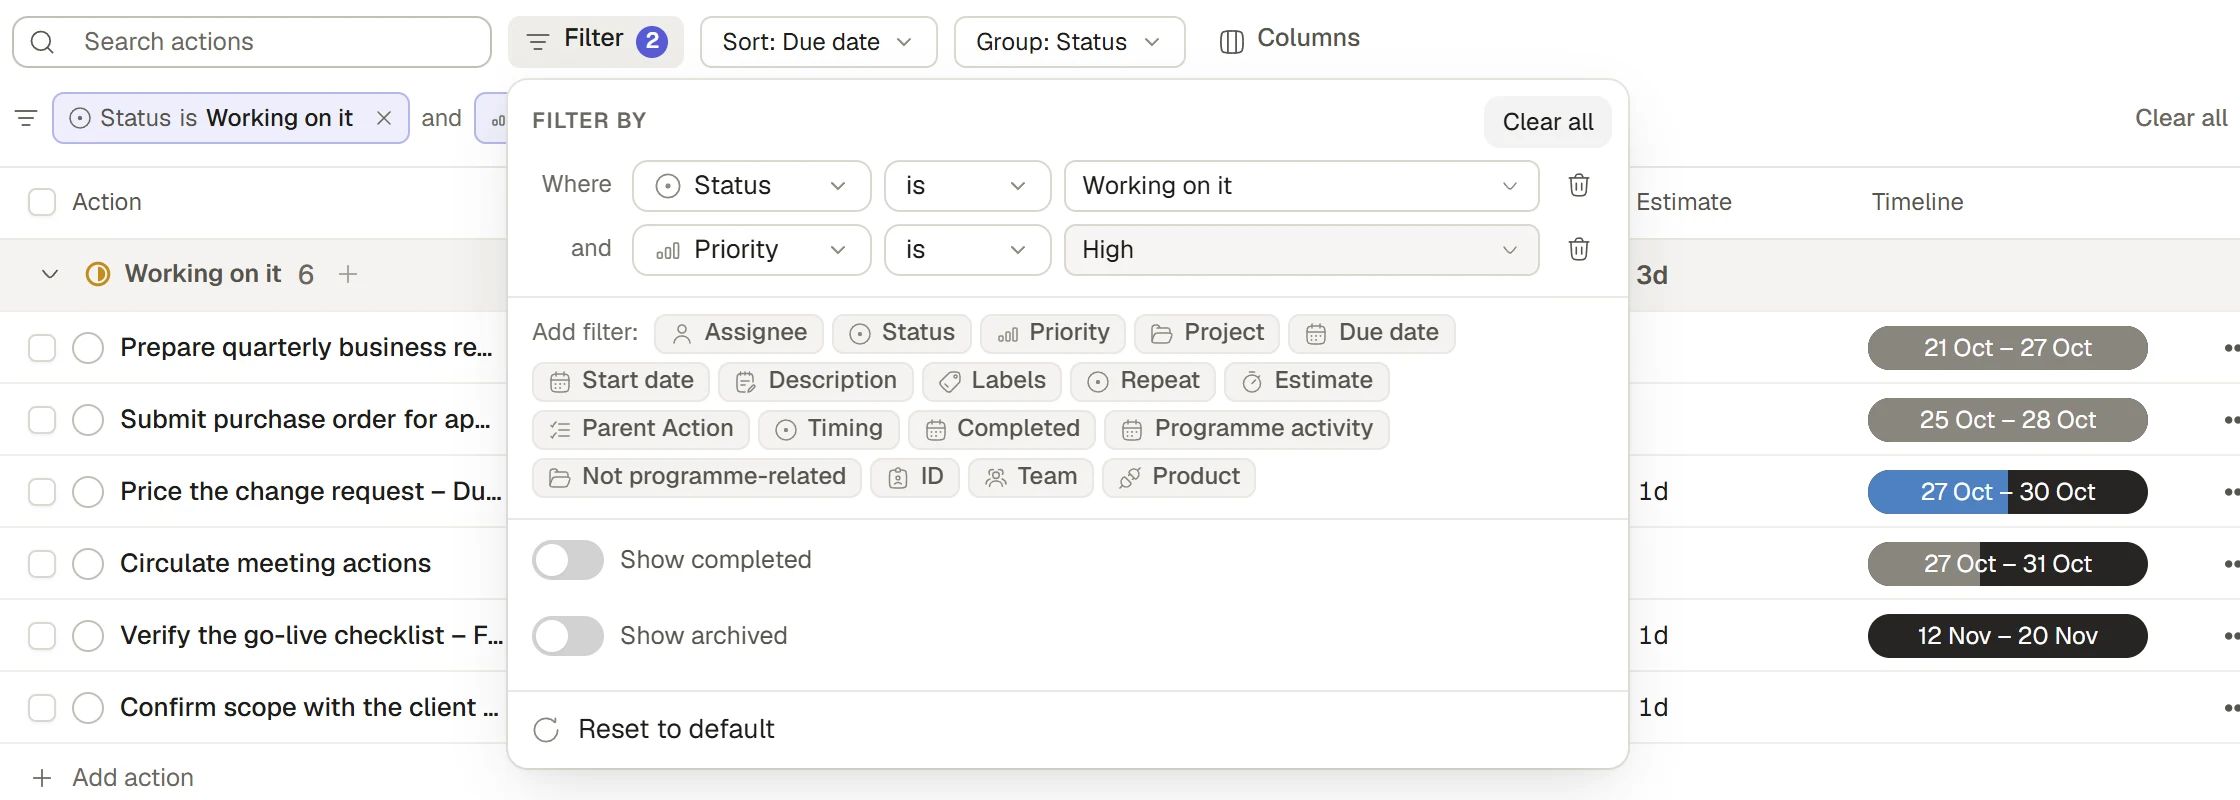The height and width of the screenshot is (800, 2240).
Task: Click Clear all inside the Filter By panel
Action: tap(1548, 122)
